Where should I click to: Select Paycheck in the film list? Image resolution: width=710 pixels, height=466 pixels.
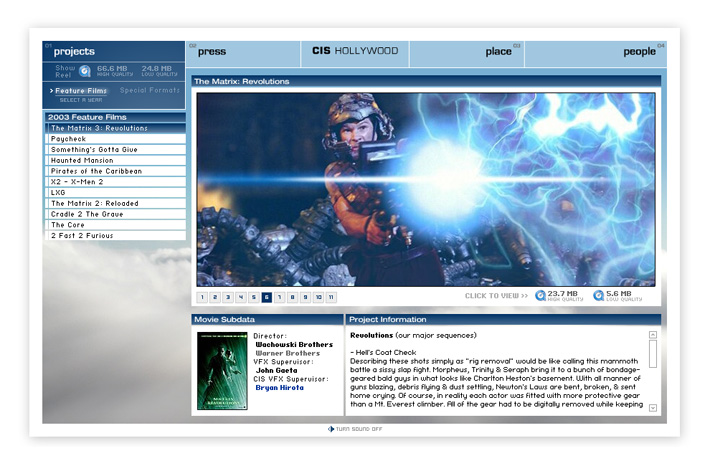(x=115, y=139)
